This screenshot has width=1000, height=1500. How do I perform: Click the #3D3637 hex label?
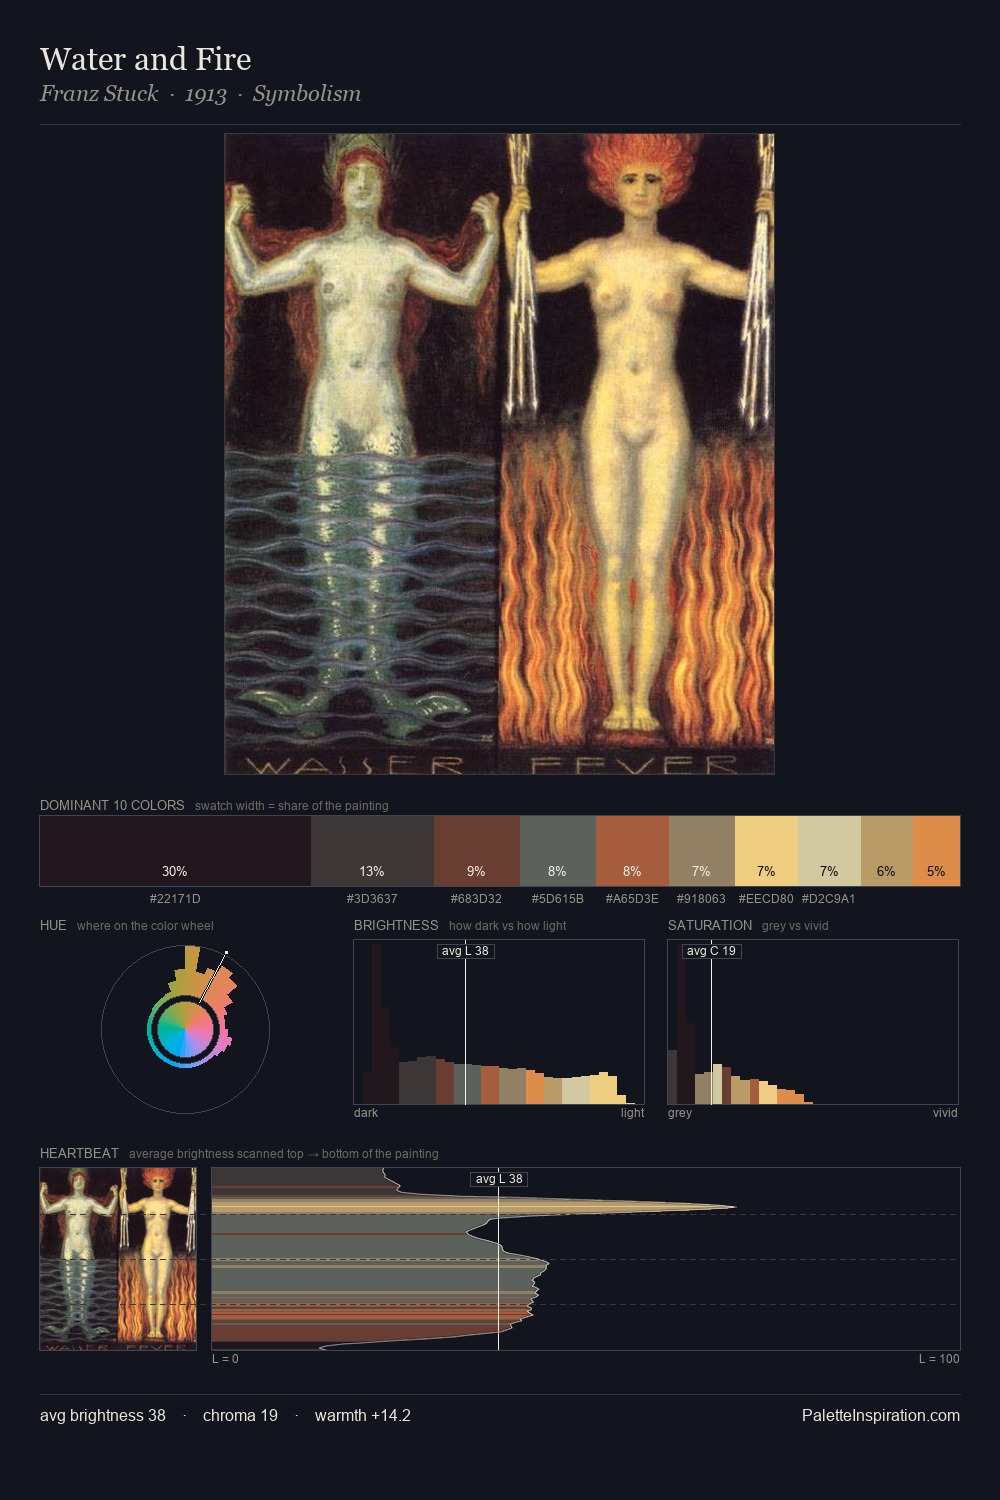(x=372, y=899)
